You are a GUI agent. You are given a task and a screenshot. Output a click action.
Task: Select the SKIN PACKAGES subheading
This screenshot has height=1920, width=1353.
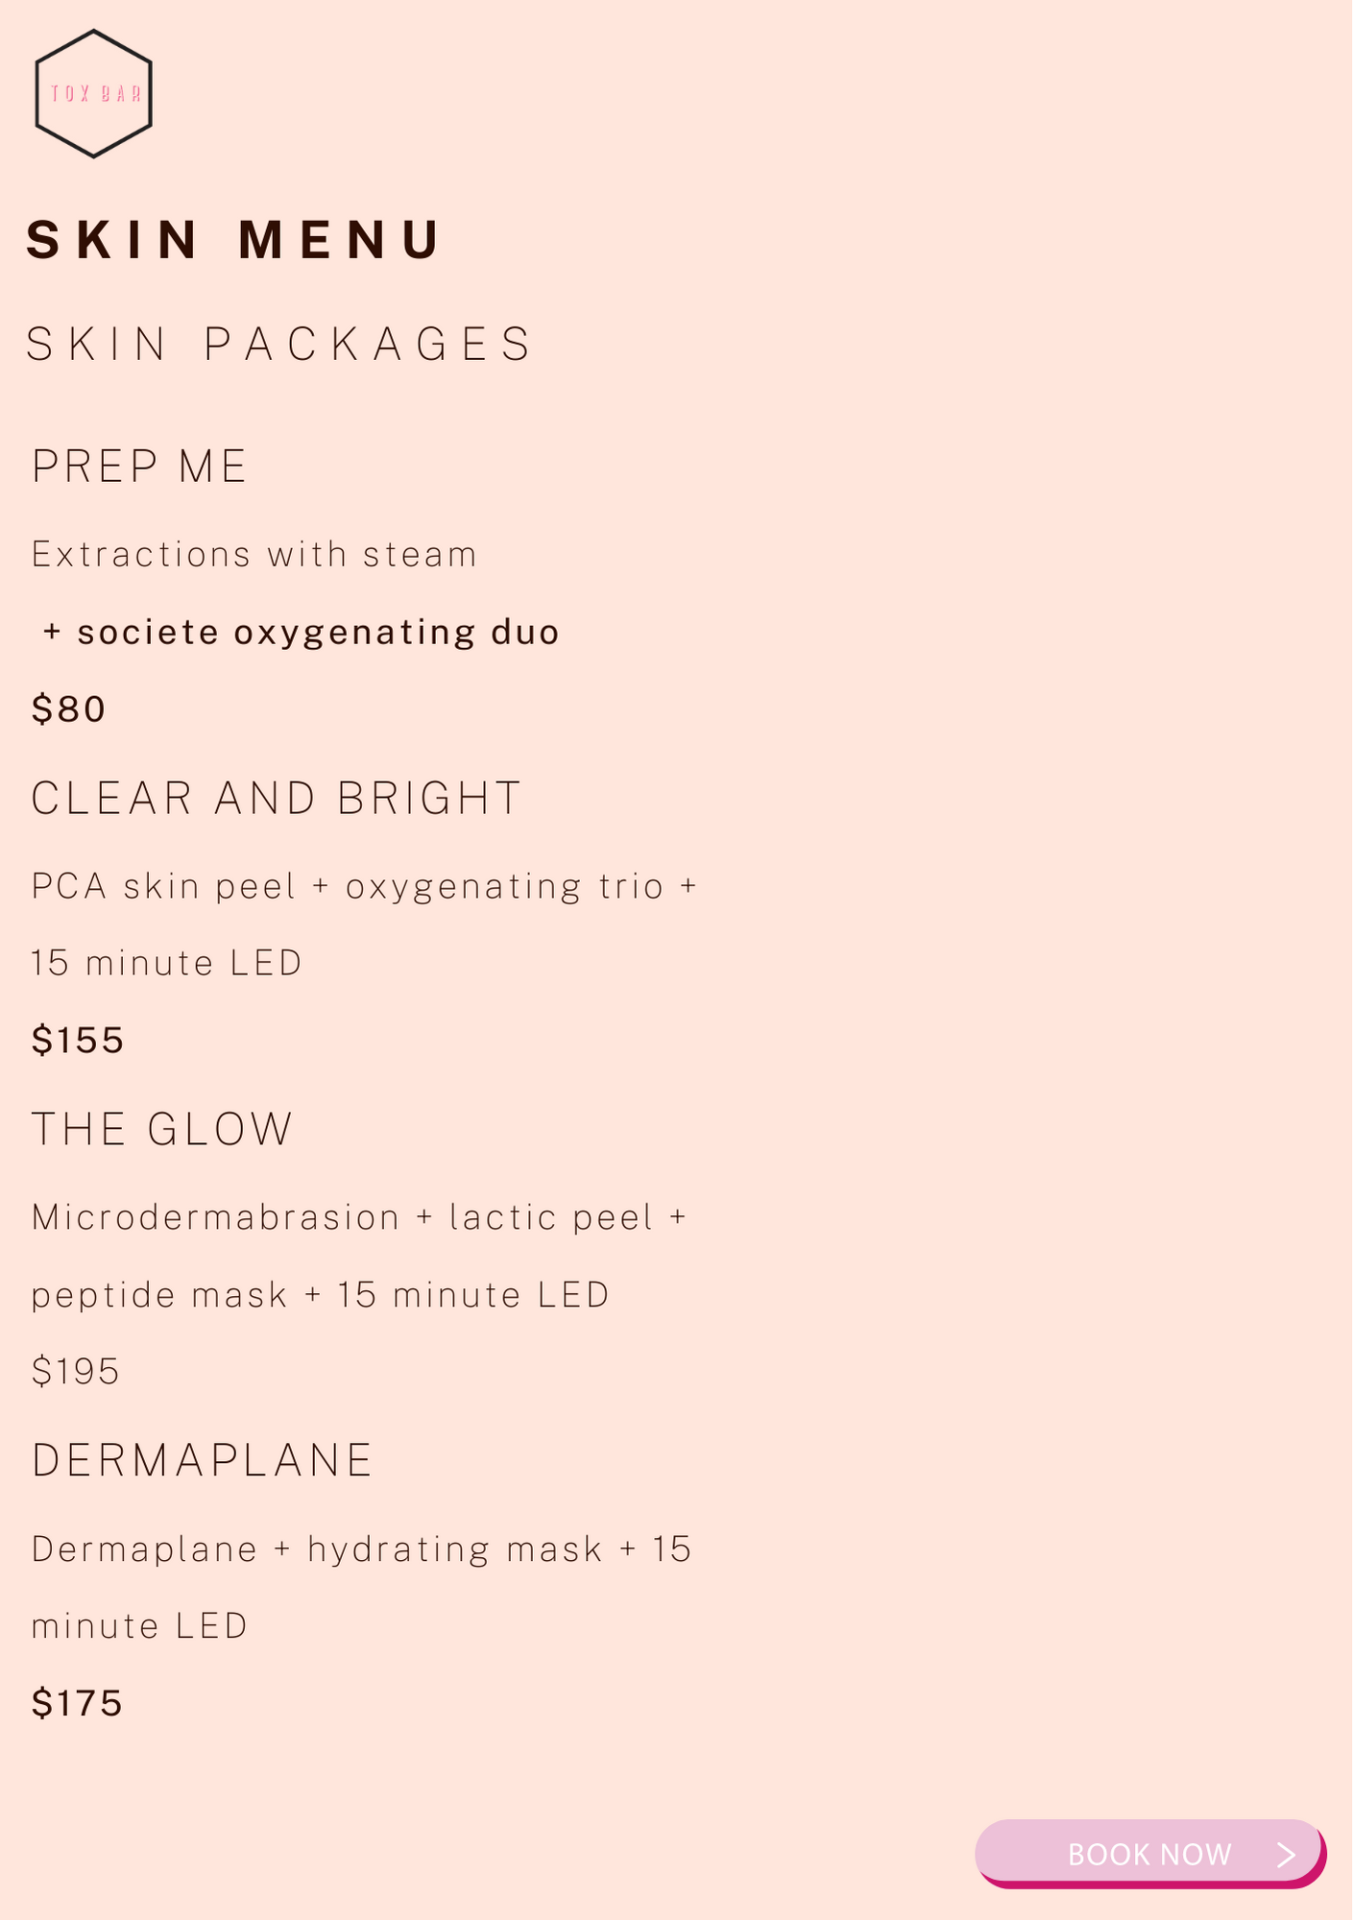pos(279,344)
